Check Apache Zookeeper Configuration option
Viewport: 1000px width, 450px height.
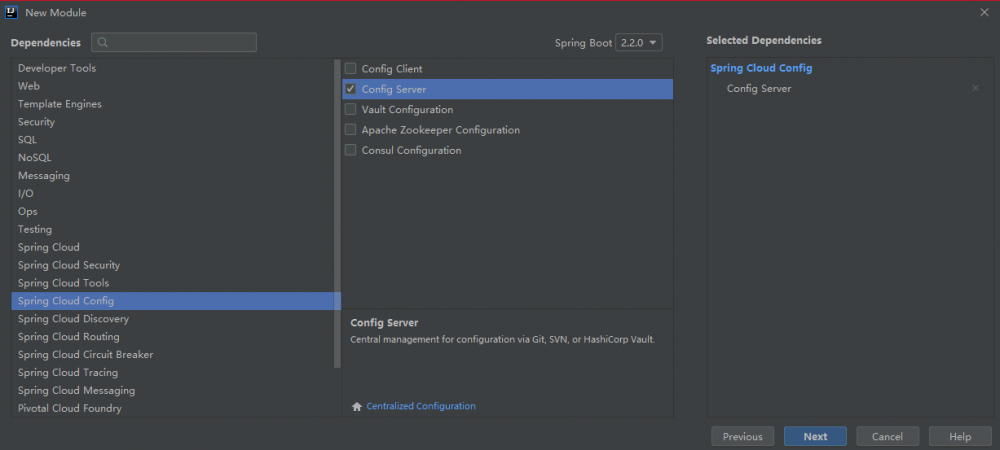click(350, 130)
